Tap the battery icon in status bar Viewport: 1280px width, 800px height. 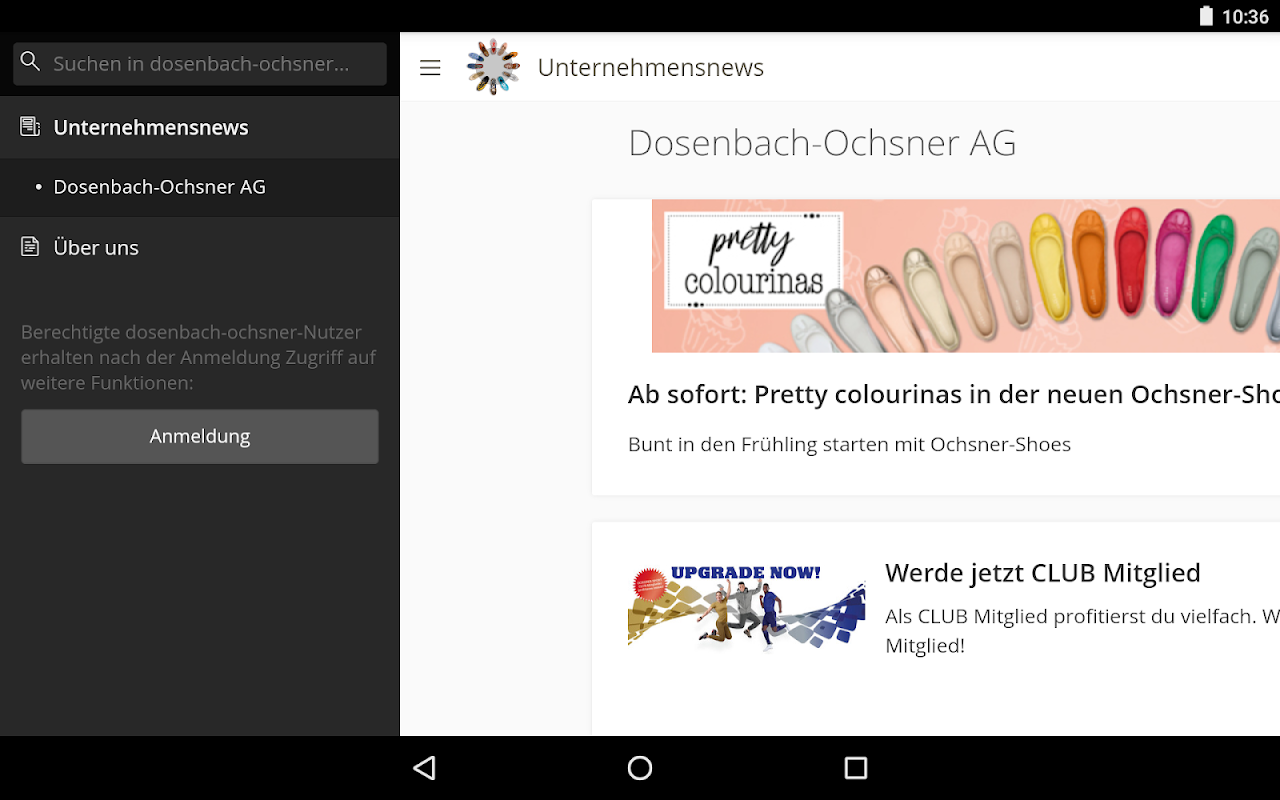coord(1206,16)
